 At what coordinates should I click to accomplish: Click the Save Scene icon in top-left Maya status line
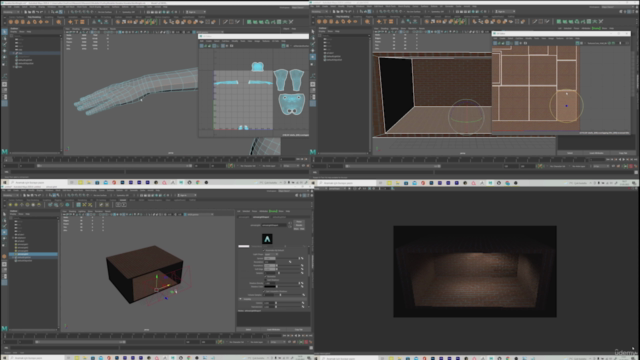coord(33,12)
